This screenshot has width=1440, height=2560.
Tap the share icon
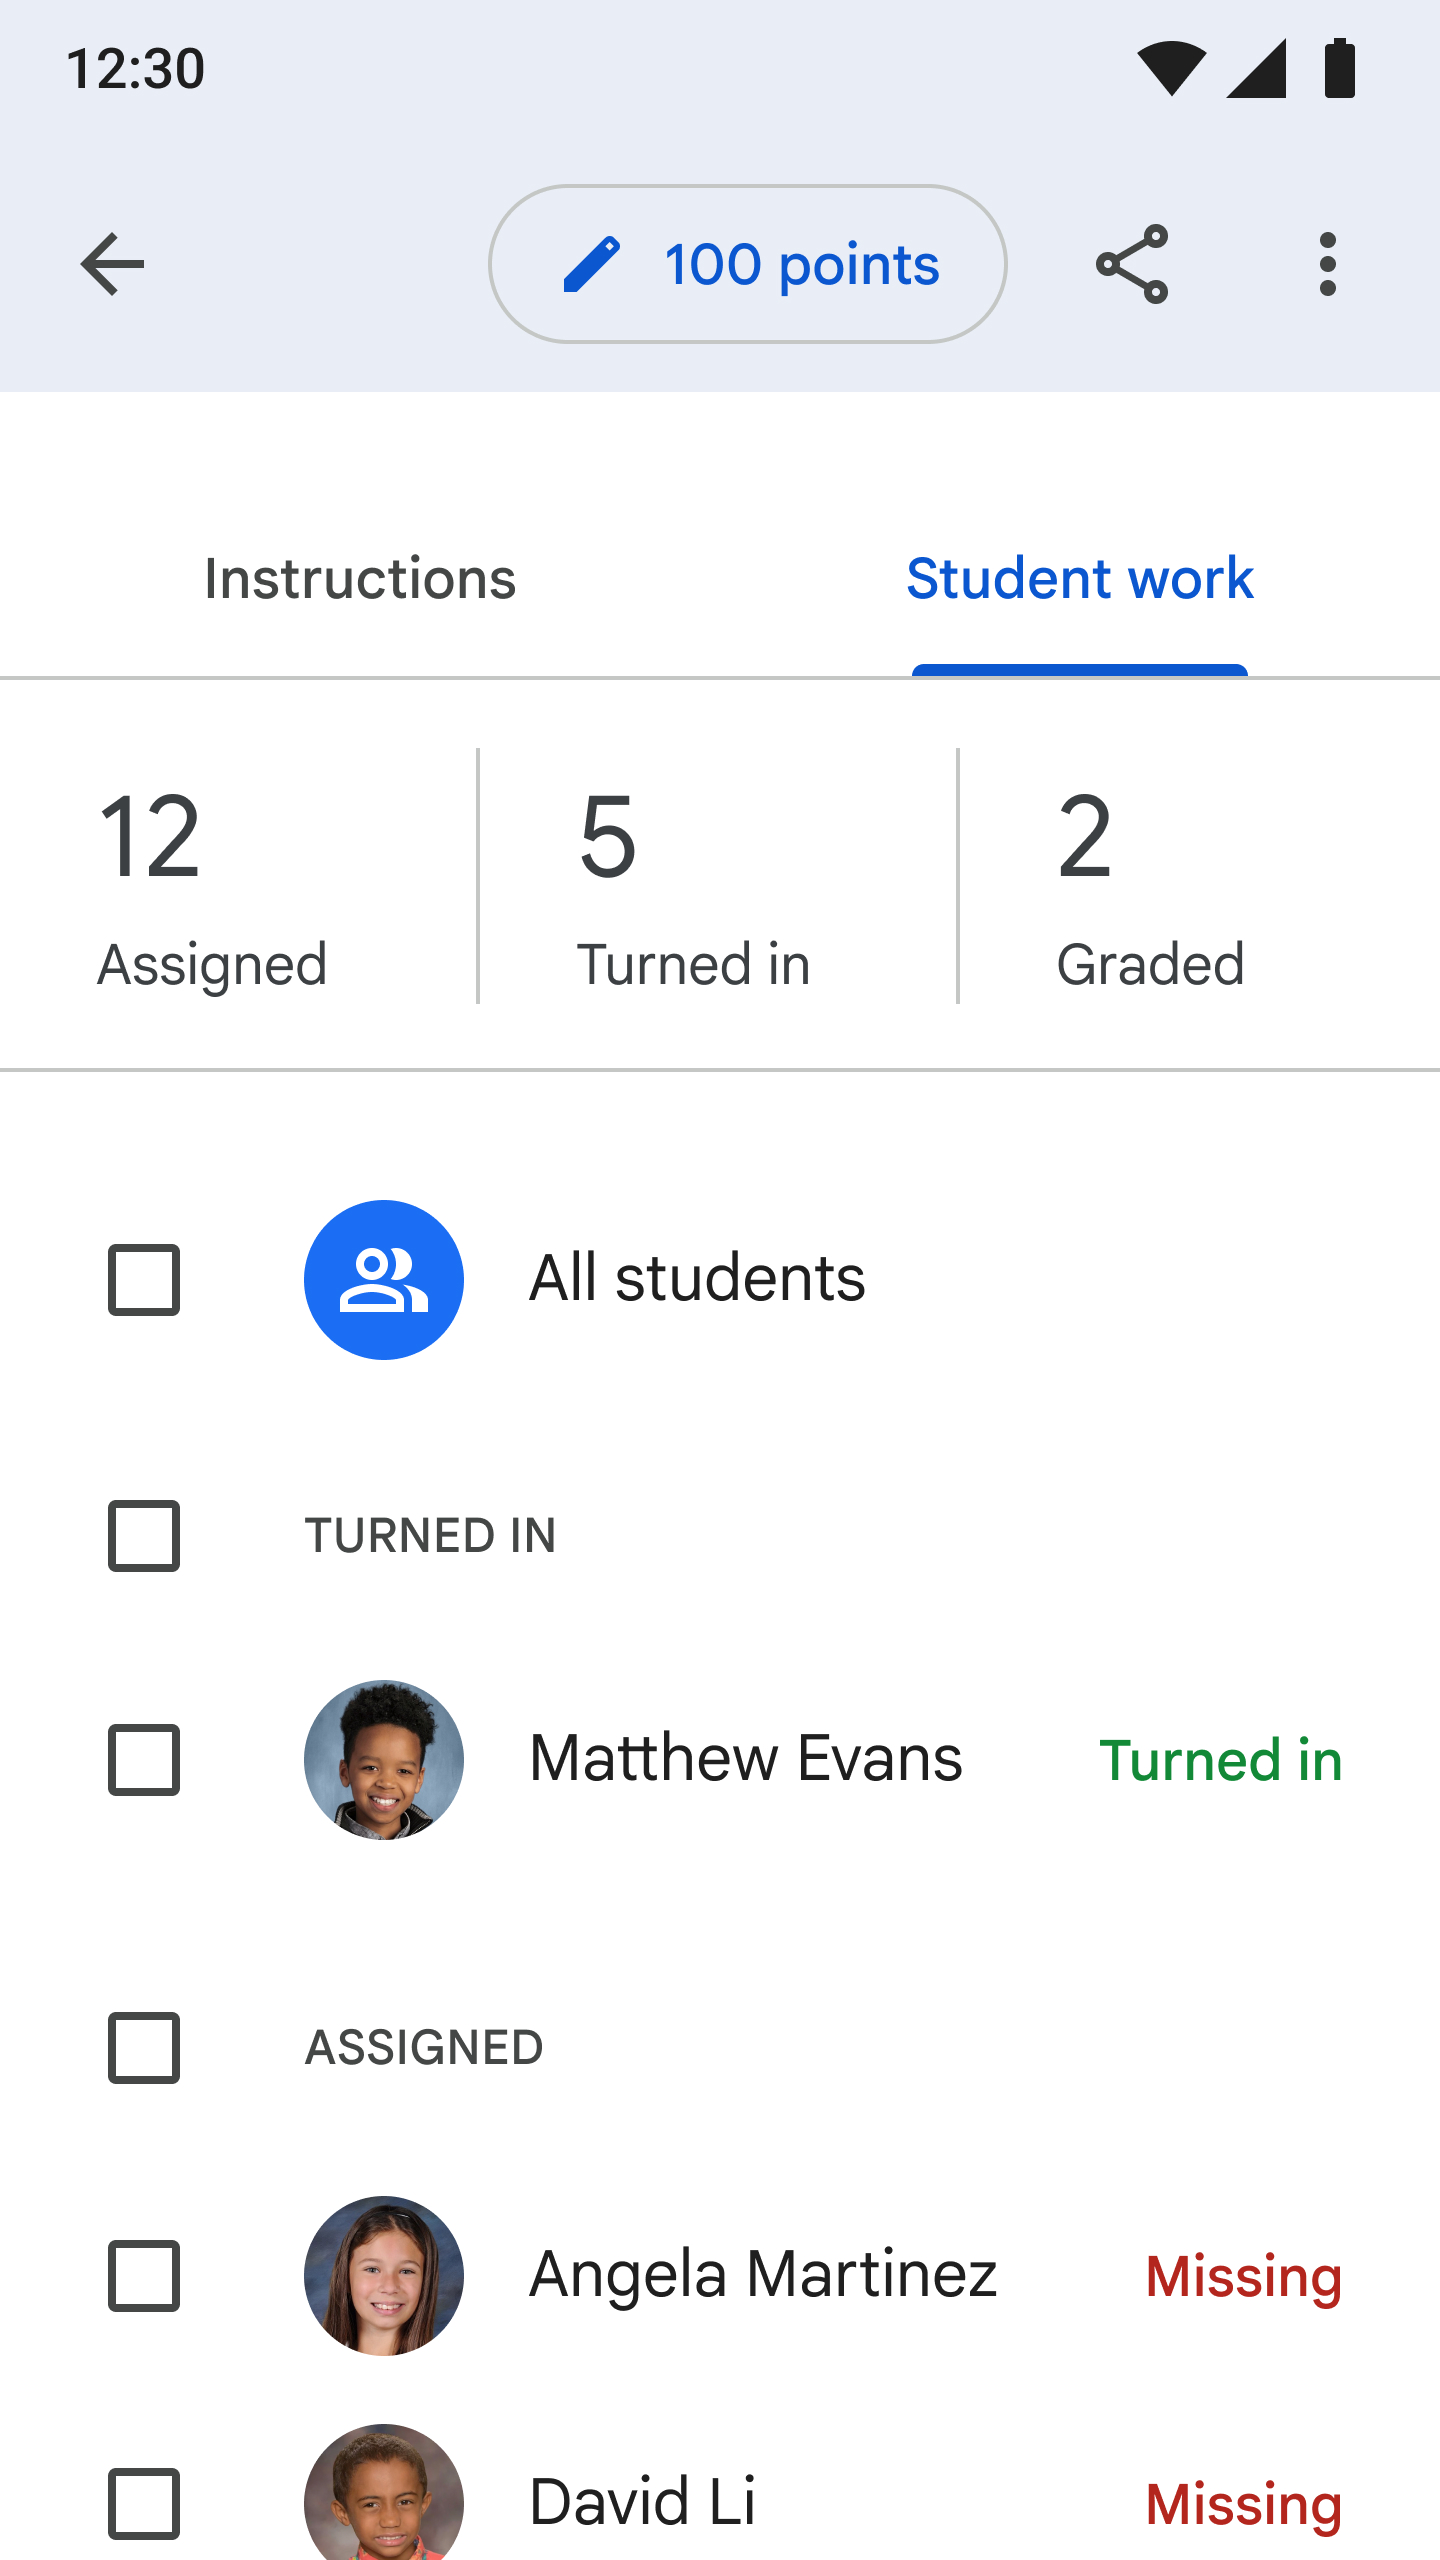pos(1132,264)
